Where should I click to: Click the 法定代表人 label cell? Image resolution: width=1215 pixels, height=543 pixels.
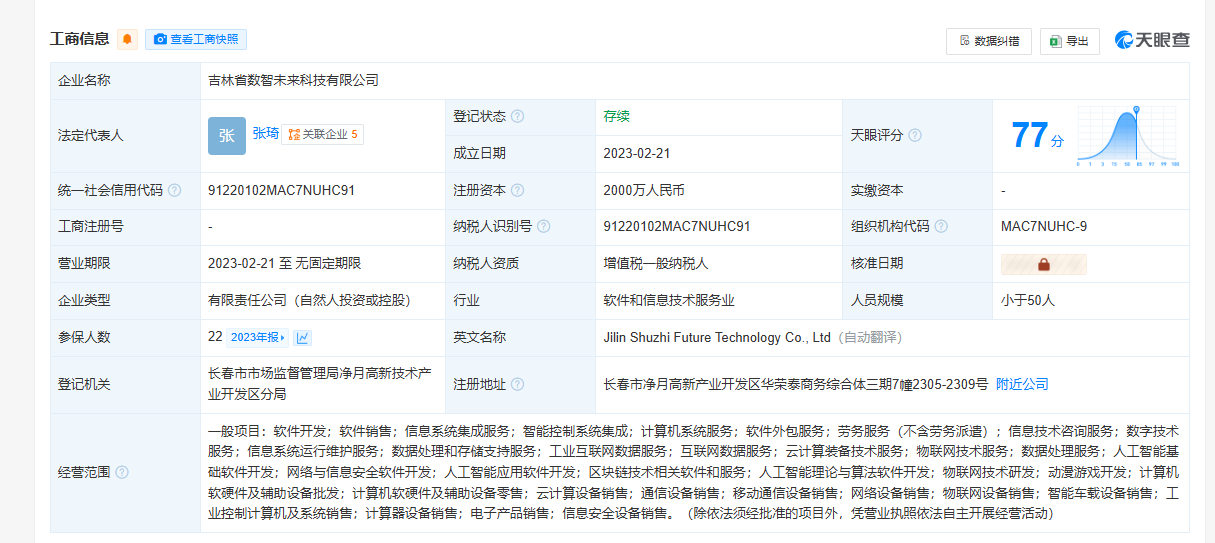[125, 135]
